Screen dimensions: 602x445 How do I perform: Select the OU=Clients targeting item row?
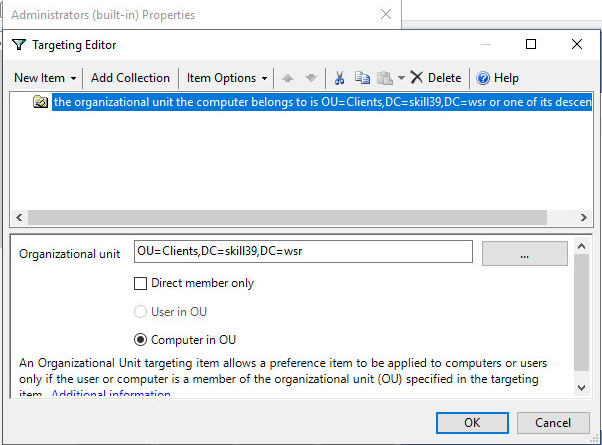click(322, 102)
